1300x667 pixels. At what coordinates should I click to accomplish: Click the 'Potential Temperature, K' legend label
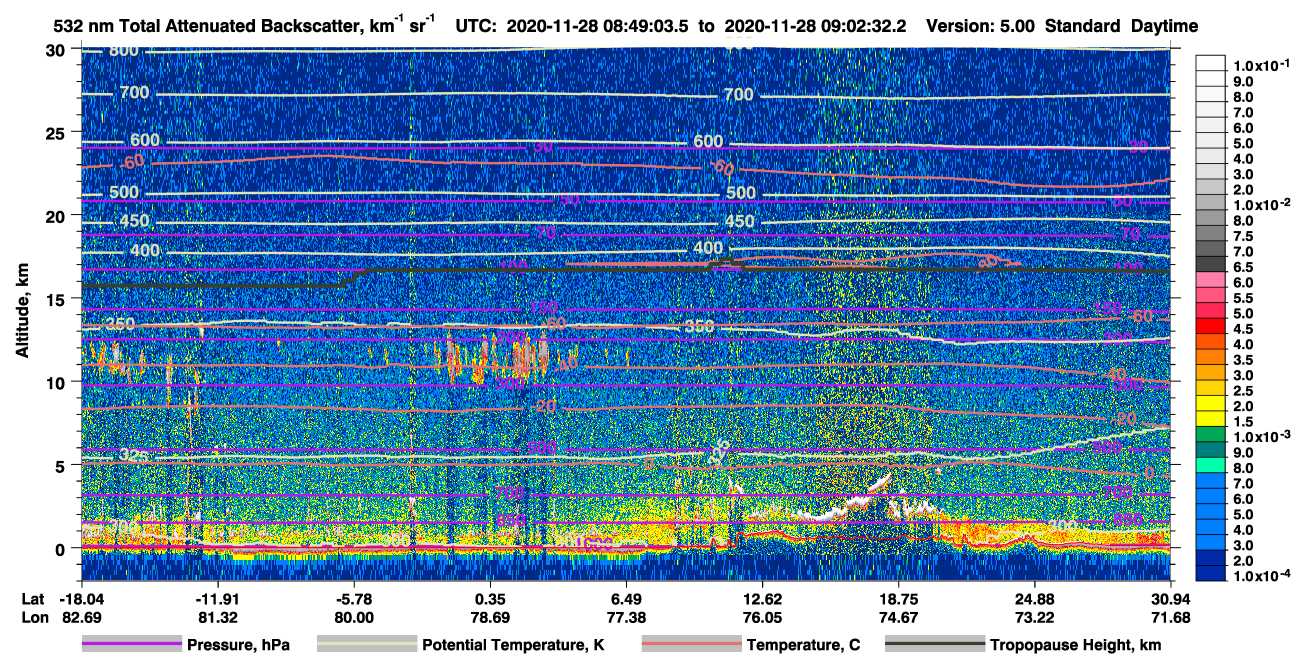[514, 645]
